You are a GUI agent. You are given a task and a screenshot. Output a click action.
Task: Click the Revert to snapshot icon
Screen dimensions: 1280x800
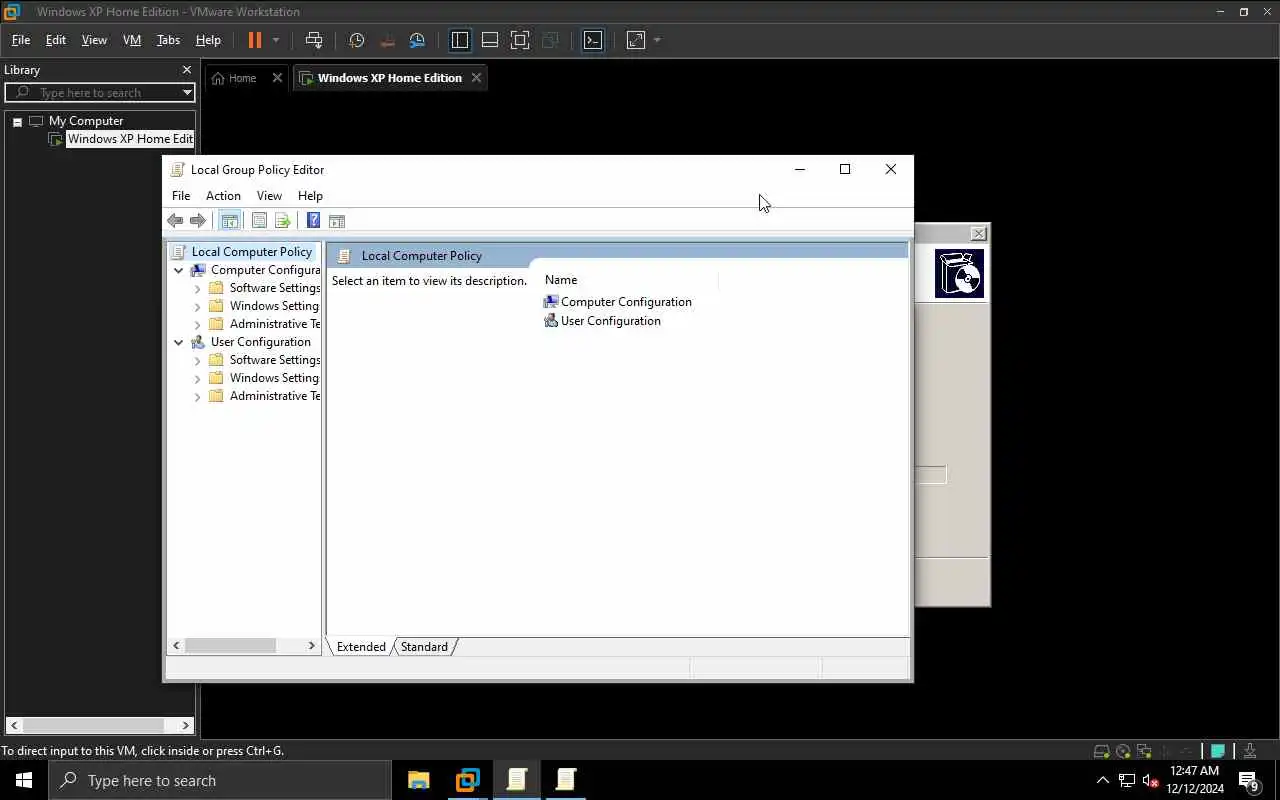(x=387, y=40)
